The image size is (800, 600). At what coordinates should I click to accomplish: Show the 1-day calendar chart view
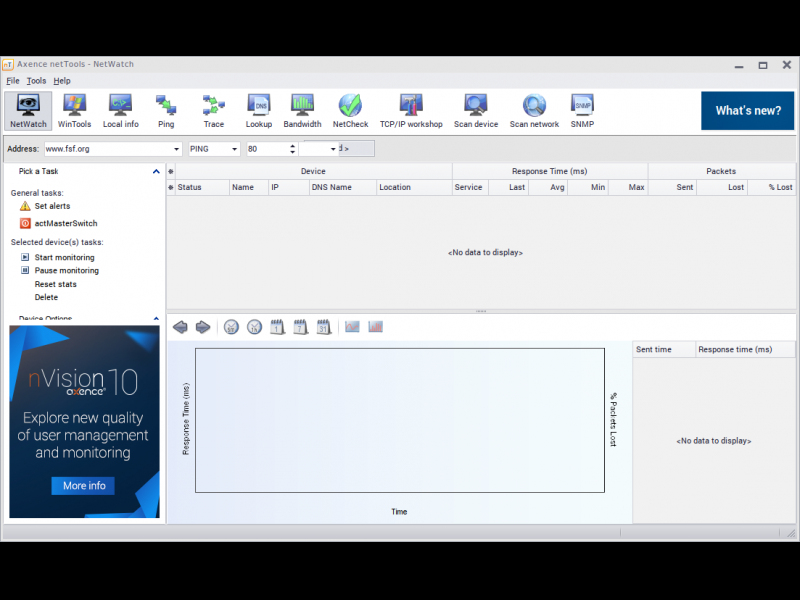pyautogui.click(x=278, y=327)
